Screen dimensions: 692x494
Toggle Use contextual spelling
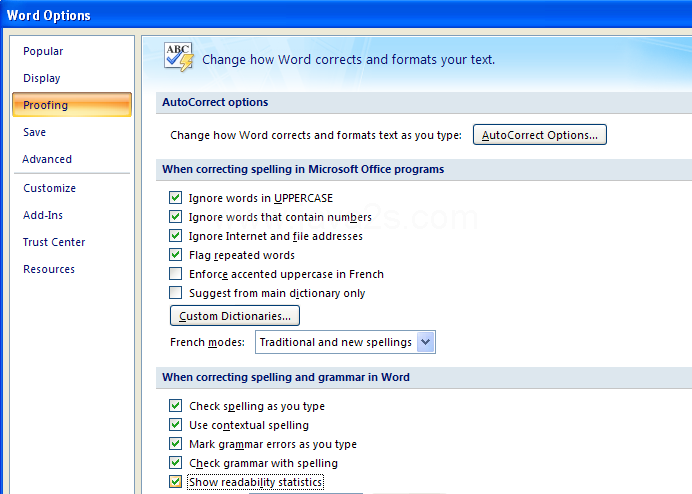point(175,424)
